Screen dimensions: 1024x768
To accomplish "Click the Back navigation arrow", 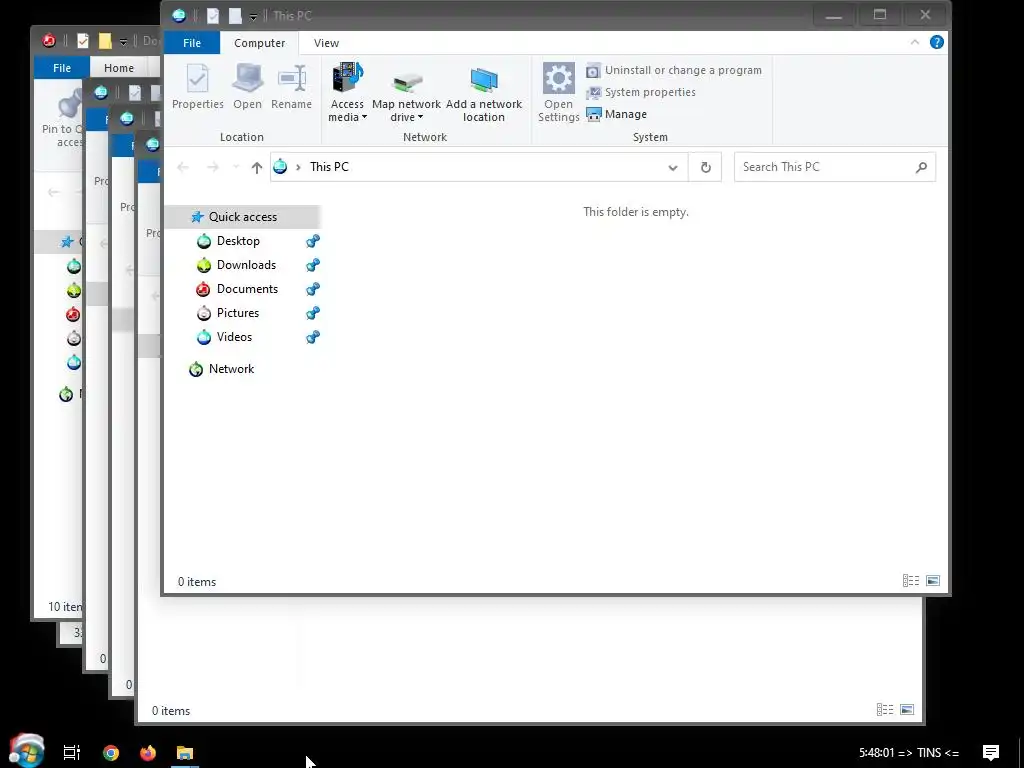I will [183, 167].
